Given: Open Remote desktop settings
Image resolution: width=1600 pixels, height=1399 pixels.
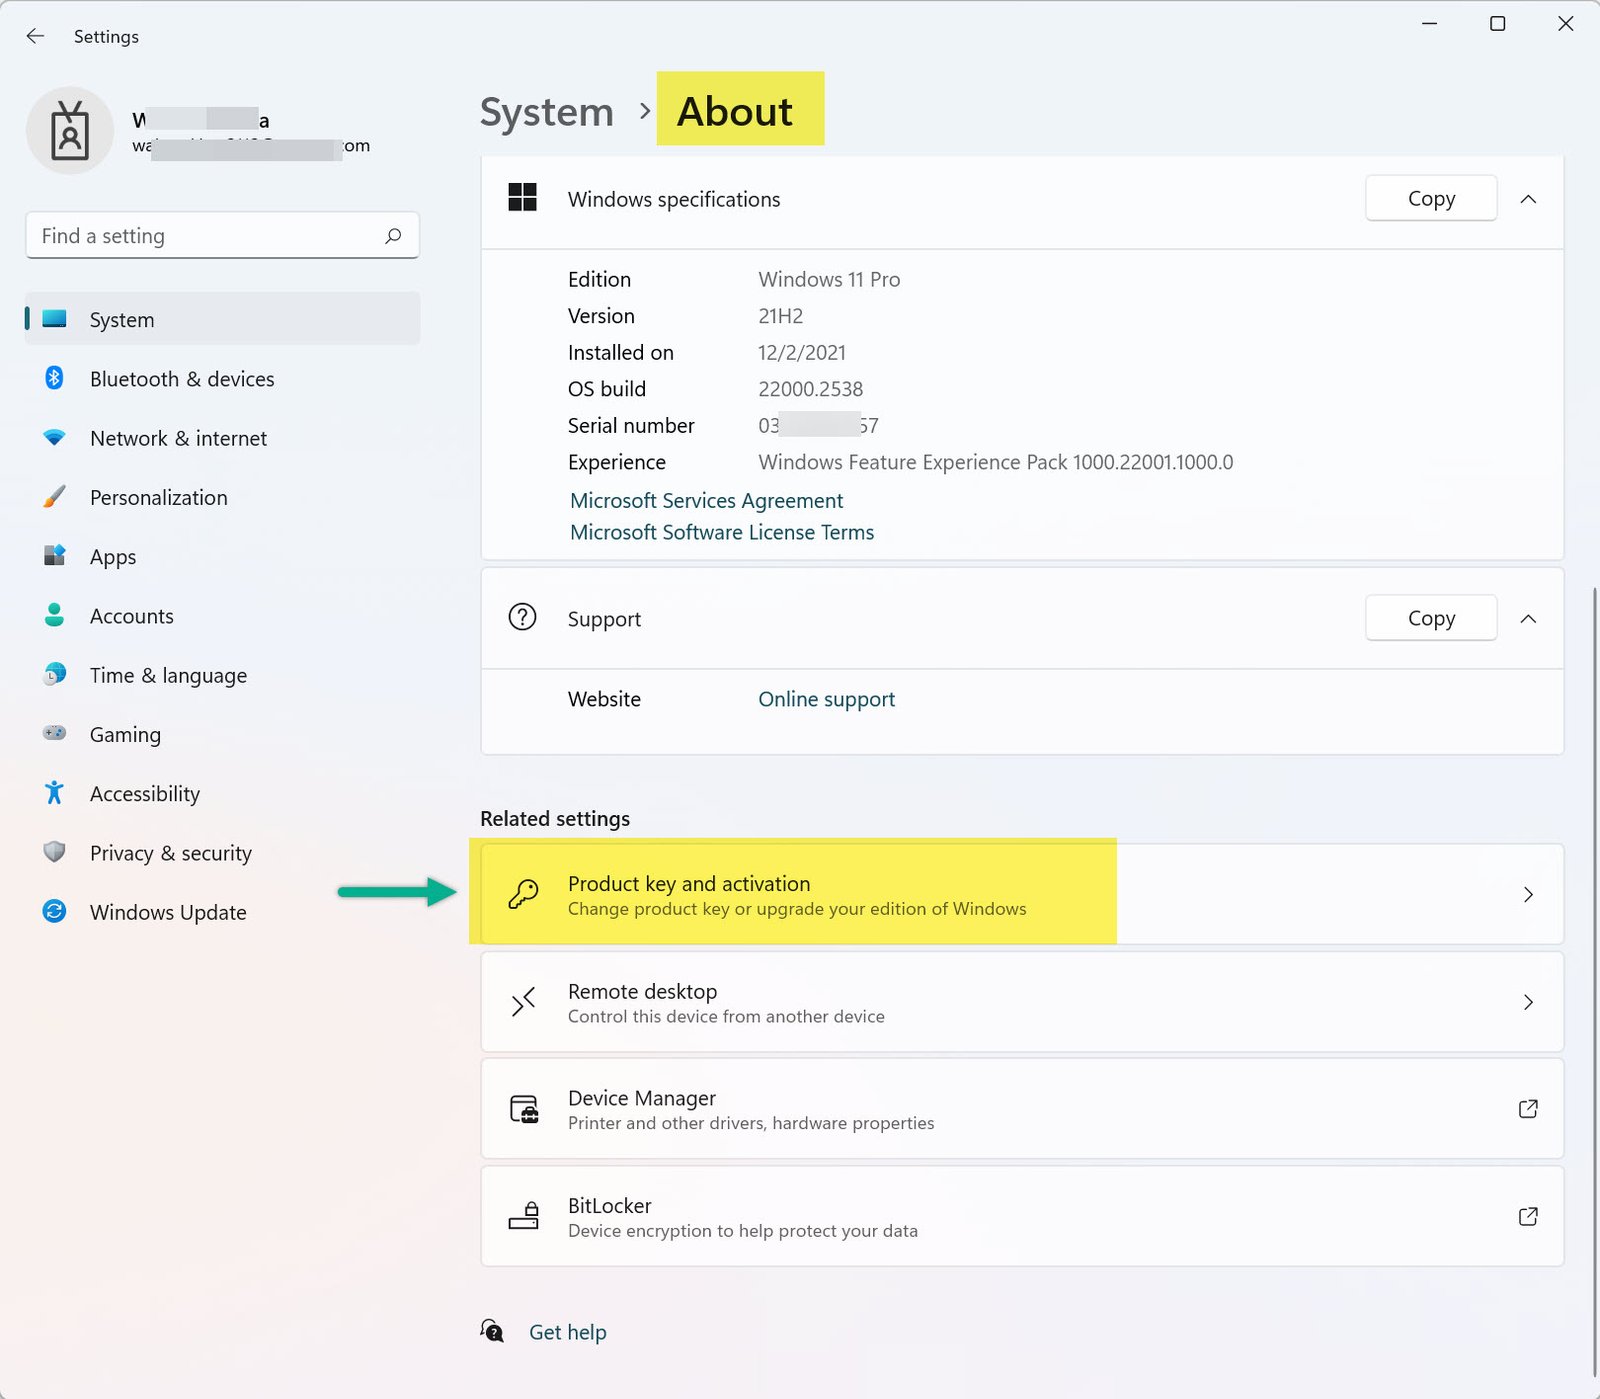Looking at the screenshot, I should (x=1022, y=1002).
